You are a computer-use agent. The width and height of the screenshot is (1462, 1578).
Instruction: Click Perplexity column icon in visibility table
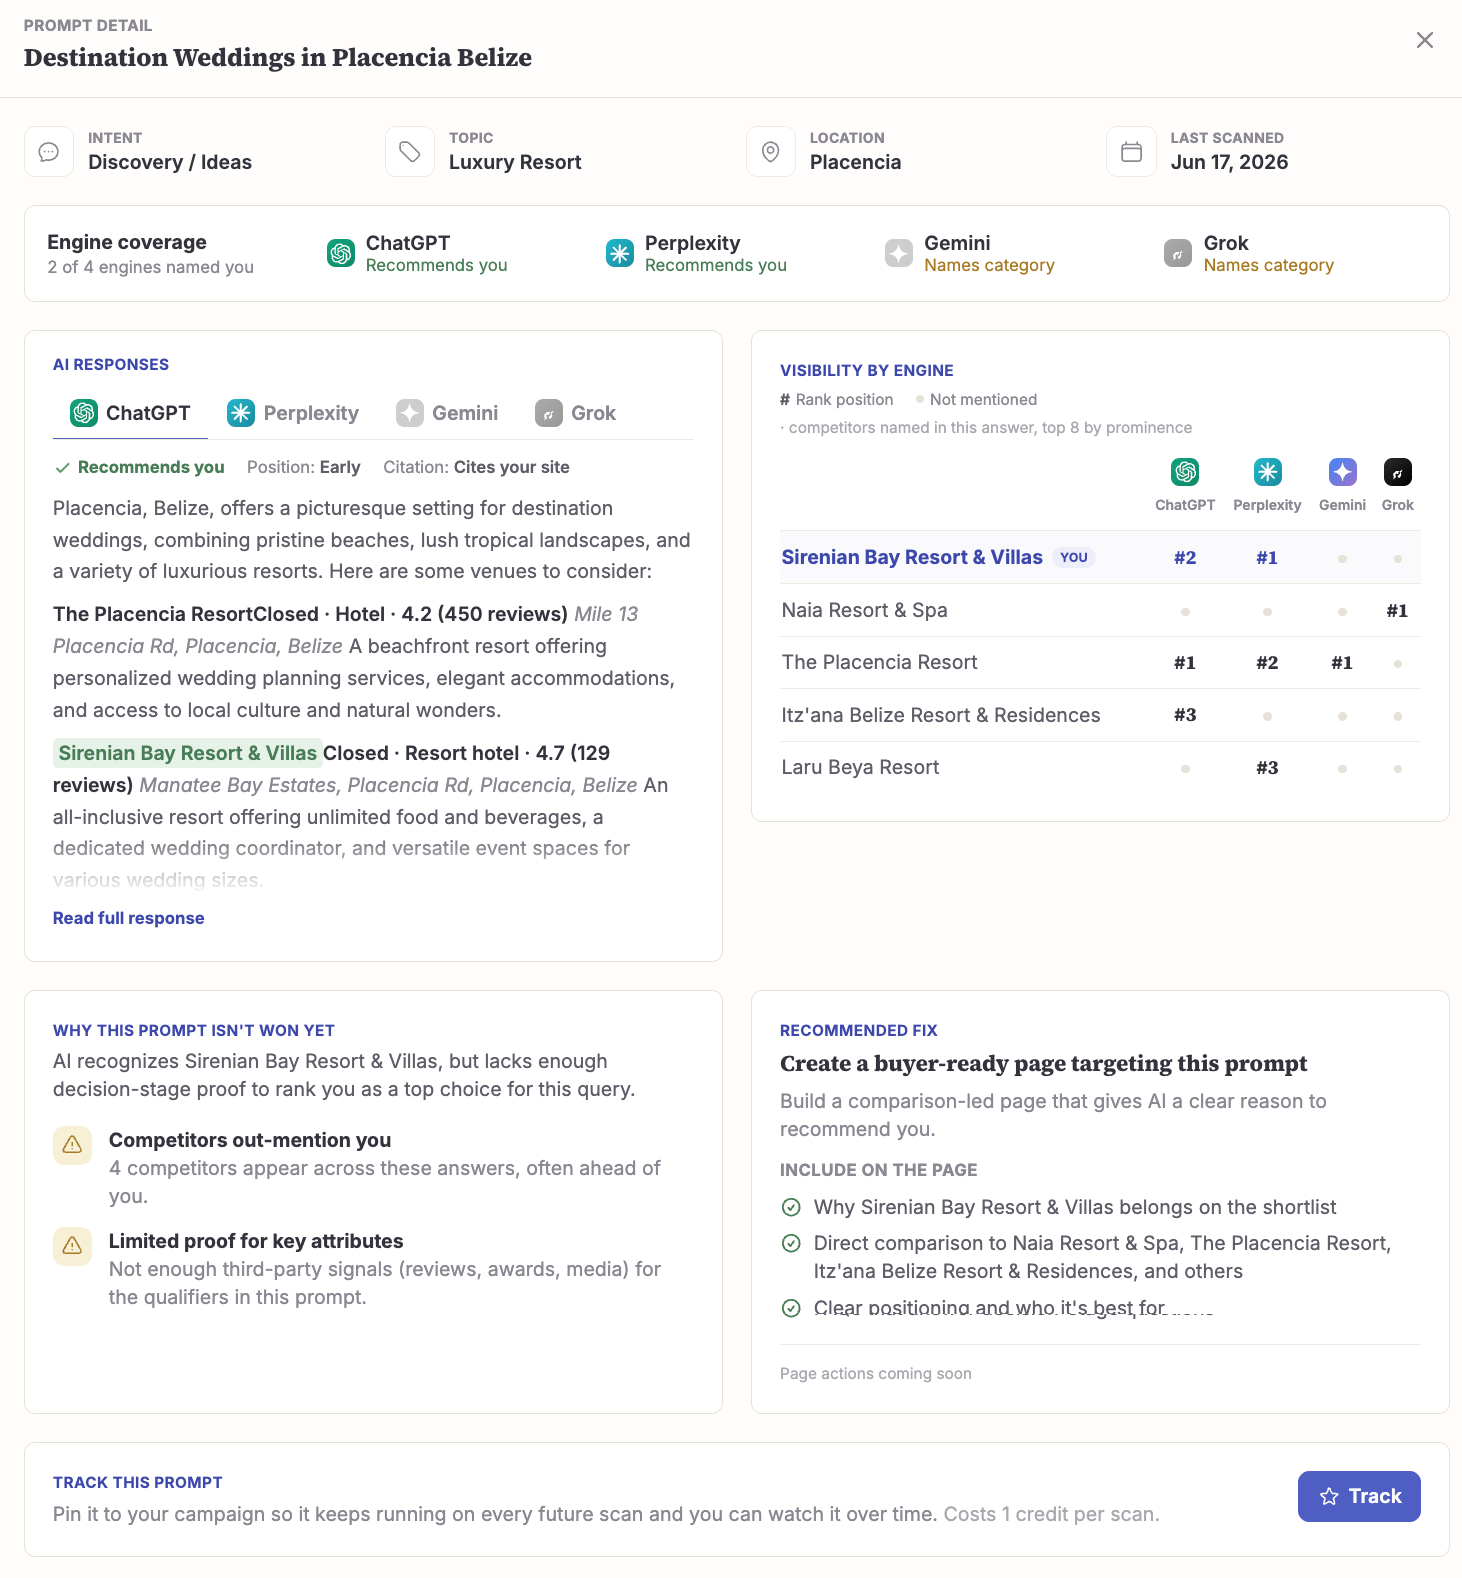tap(1267, 472)
